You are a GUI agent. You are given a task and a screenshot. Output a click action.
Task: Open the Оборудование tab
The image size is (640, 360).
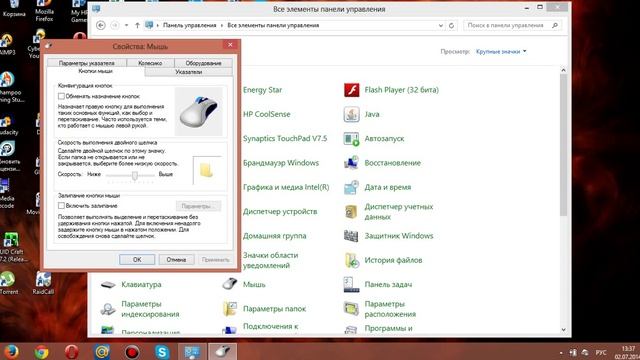coord(203,63)
